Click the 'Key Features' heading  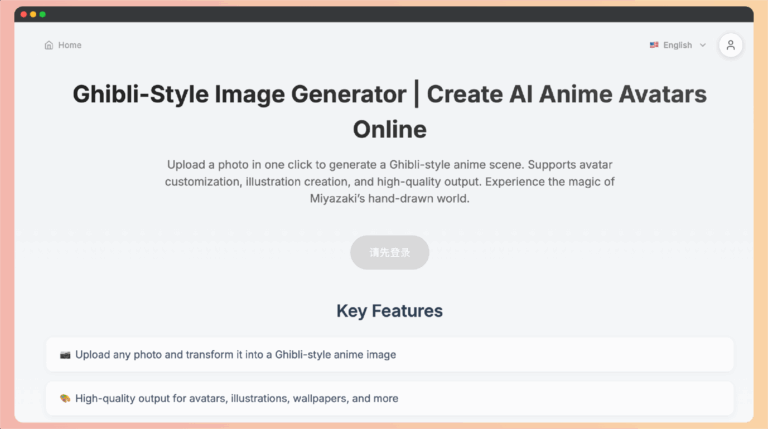tap(389, 310)
